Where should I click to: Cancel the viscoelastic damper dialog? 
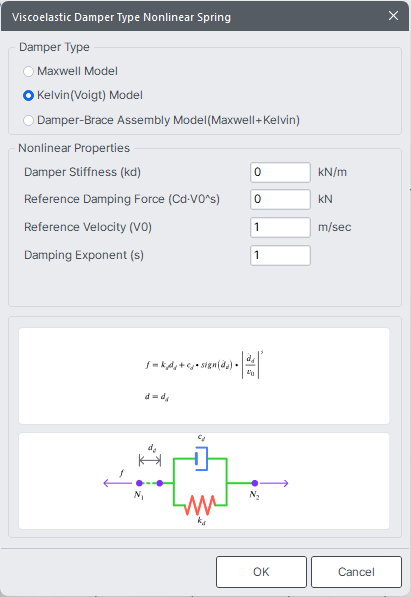pos(356,572)
